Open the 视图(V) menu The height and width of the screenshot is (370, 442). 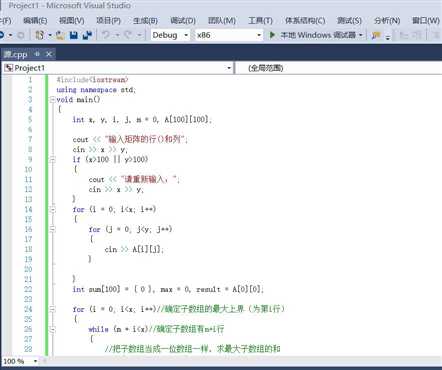coord(71,21)
